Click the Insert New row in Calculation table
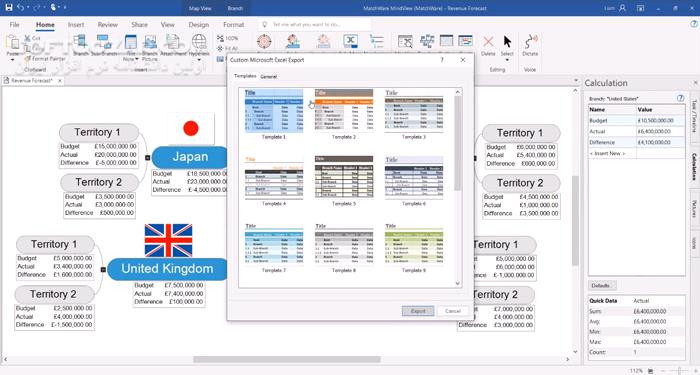 click(x=636, y=153)
